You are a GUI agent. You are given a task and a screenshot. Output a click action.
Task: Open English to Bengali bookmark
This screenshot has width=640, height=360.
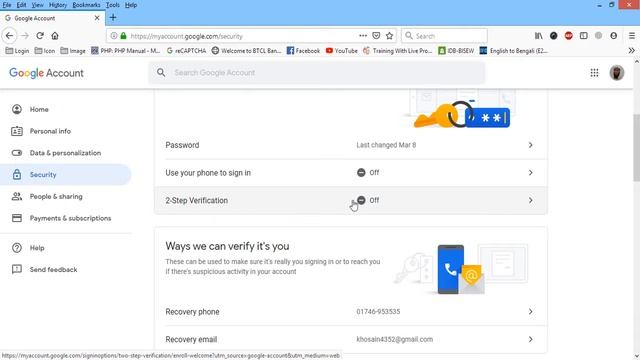click(514, 51)
